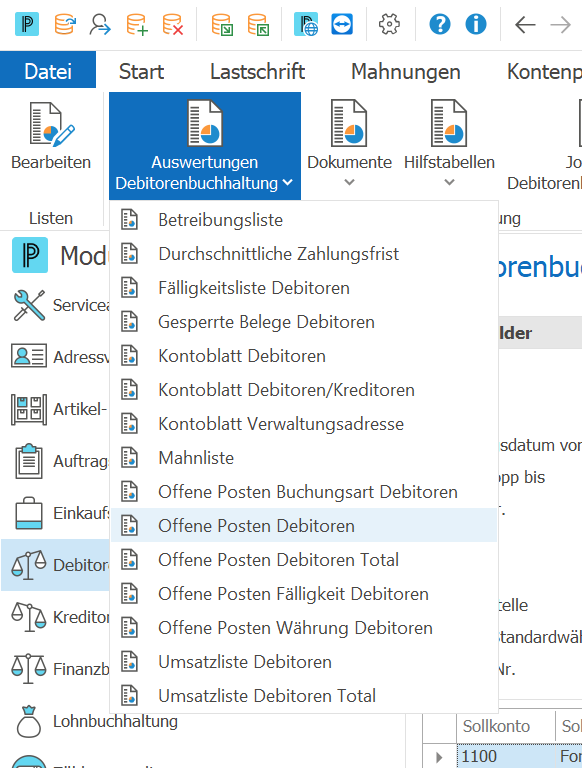Image resolution: width=582 pixels, height=768 pixels.
Task: Open the Artikel module shelf icon
Action: pyautogui.click(x=29, y=409)
